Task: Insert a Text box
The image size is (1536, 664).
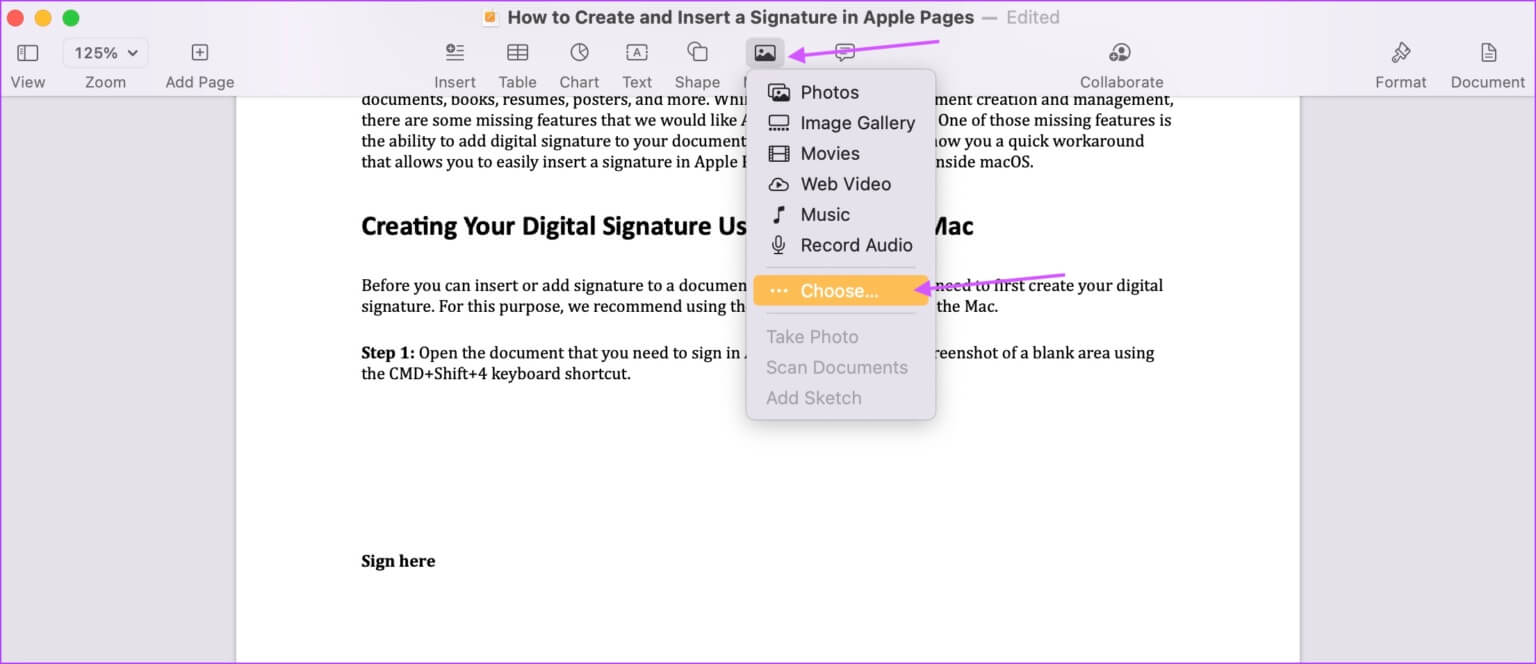Action: [x=636, y=53]
